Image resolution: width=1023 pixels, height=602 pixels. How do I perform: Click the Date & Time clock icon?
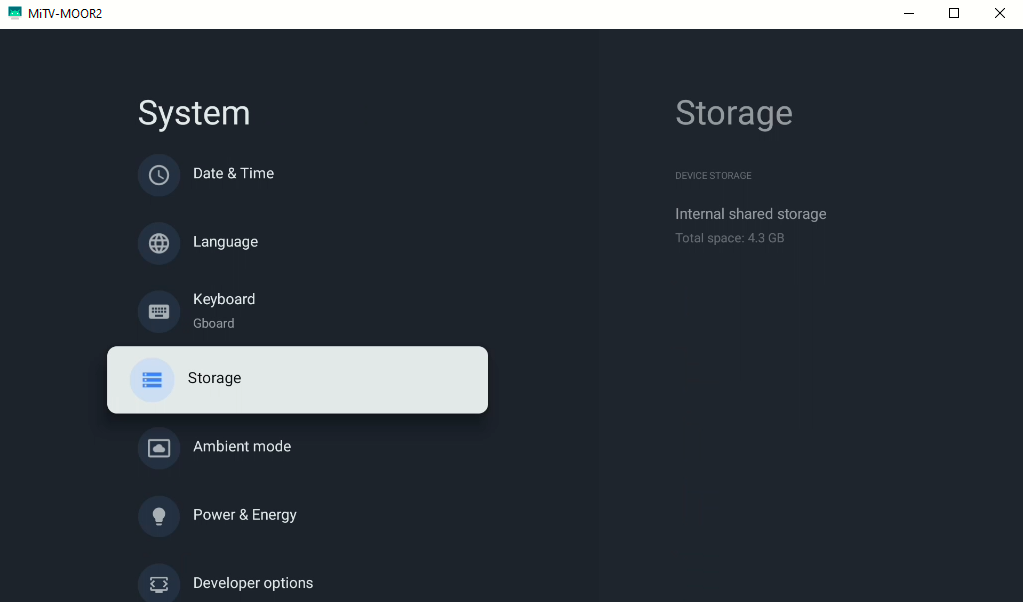[159, 175]
